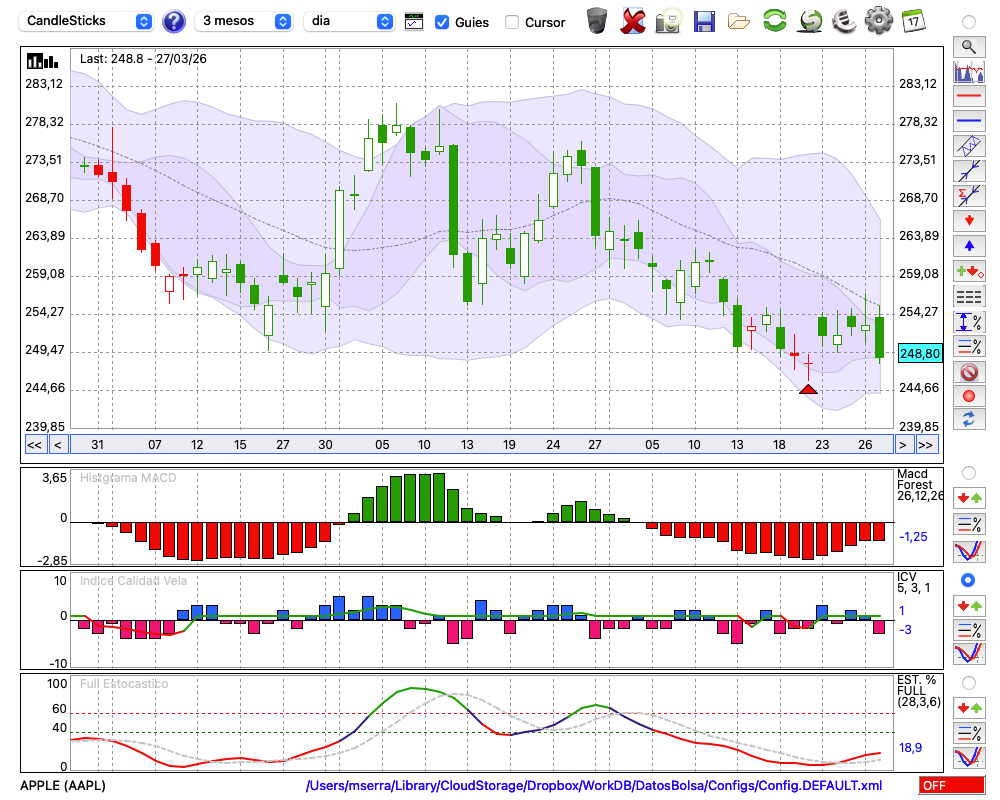Screen dimensions: 1000x800
Task: Select the blue horizontal line tool
Action: pos(968,121)
